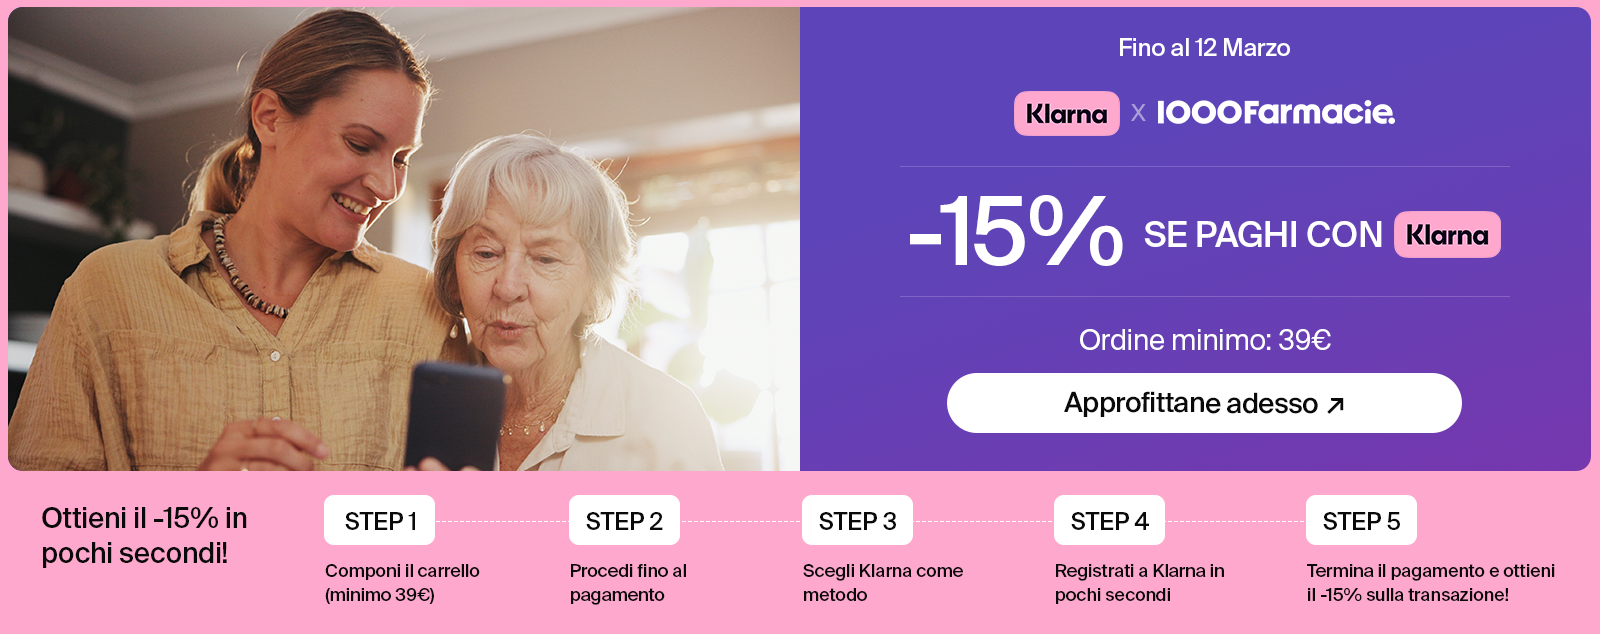The height and width of the screenshot is (634, 1600).
Task: Click the 'Procedi fino al pagamento' text
Action: (628, 583)
